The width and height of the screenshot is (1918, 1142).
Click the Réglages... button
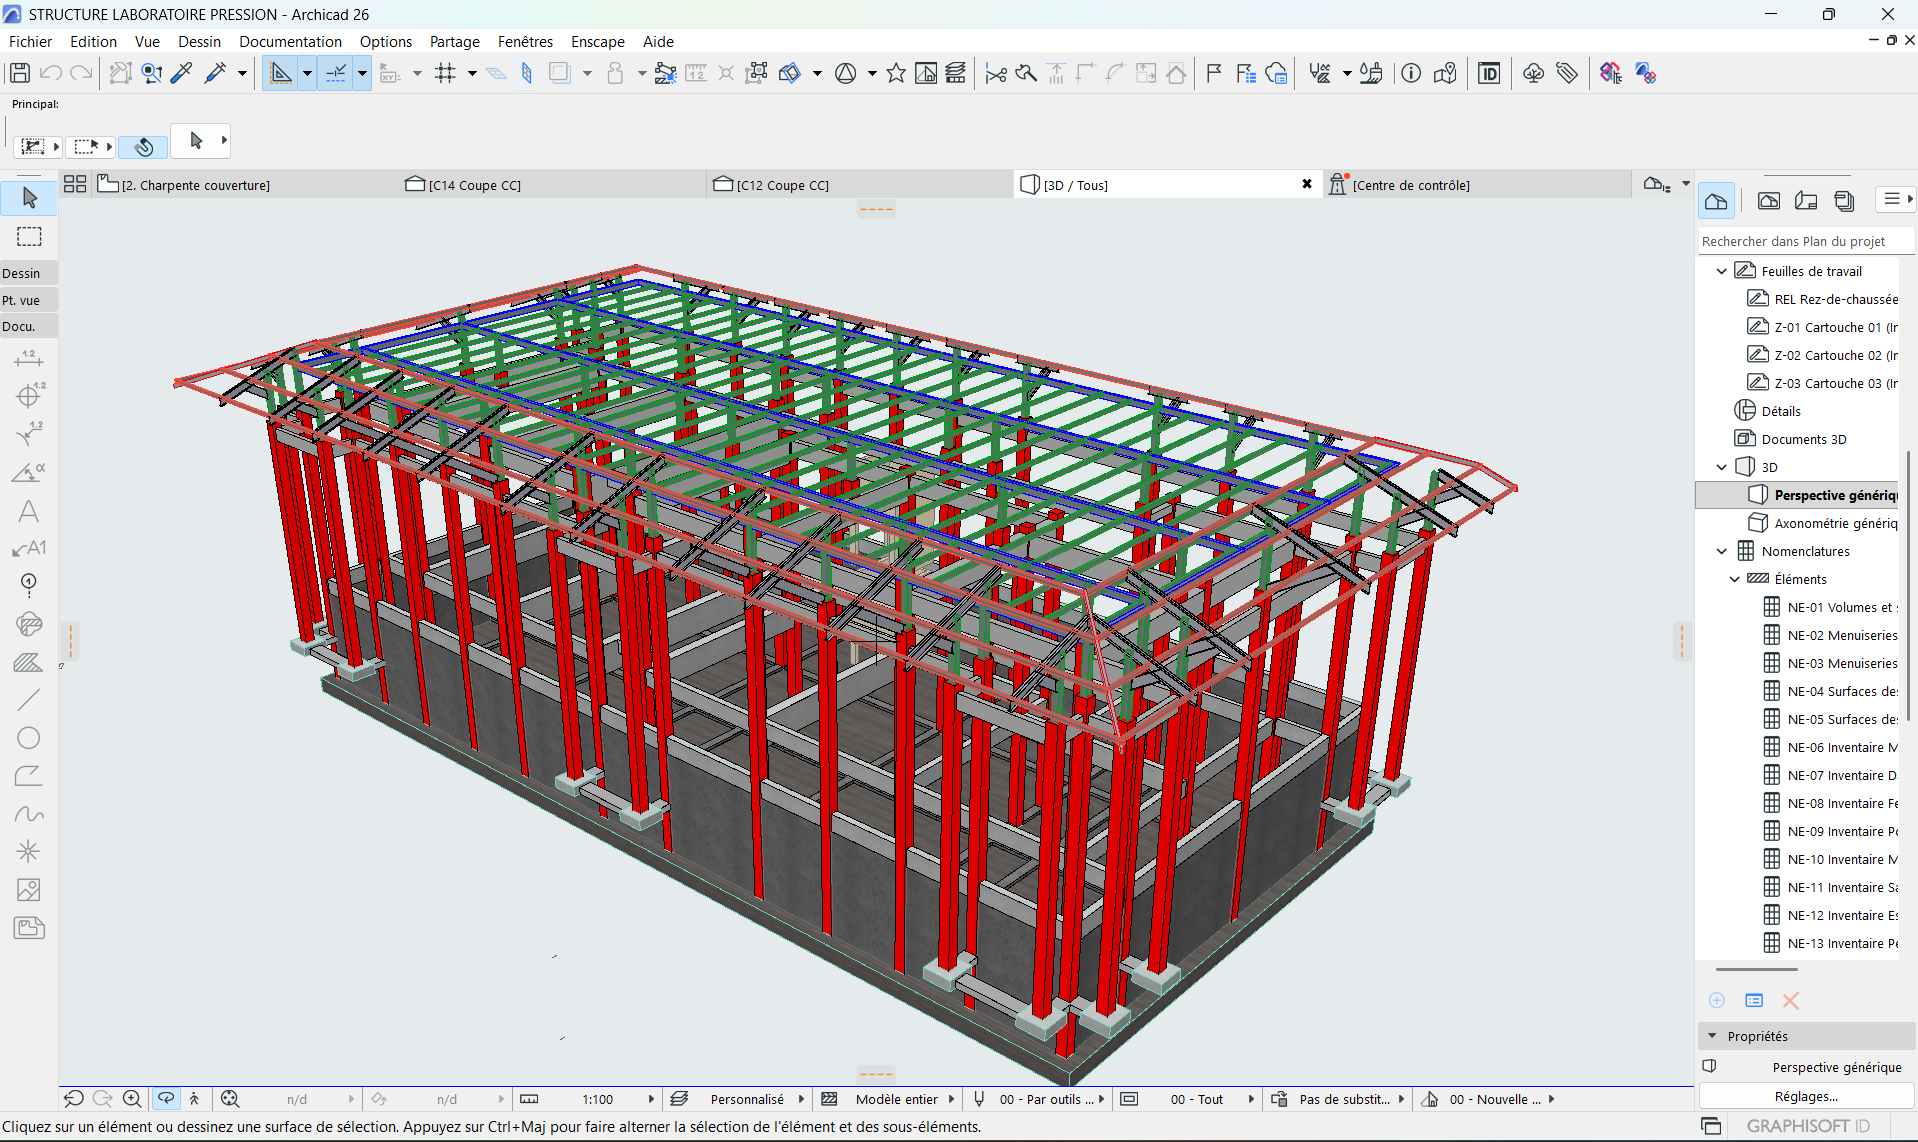[x=1805, y=1097]
